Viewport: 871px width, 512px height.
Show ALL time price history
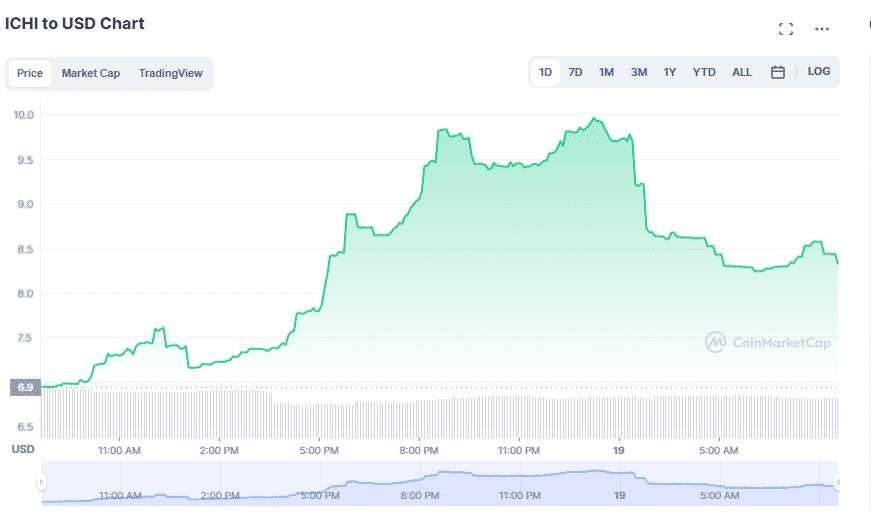tap(741, 72)
